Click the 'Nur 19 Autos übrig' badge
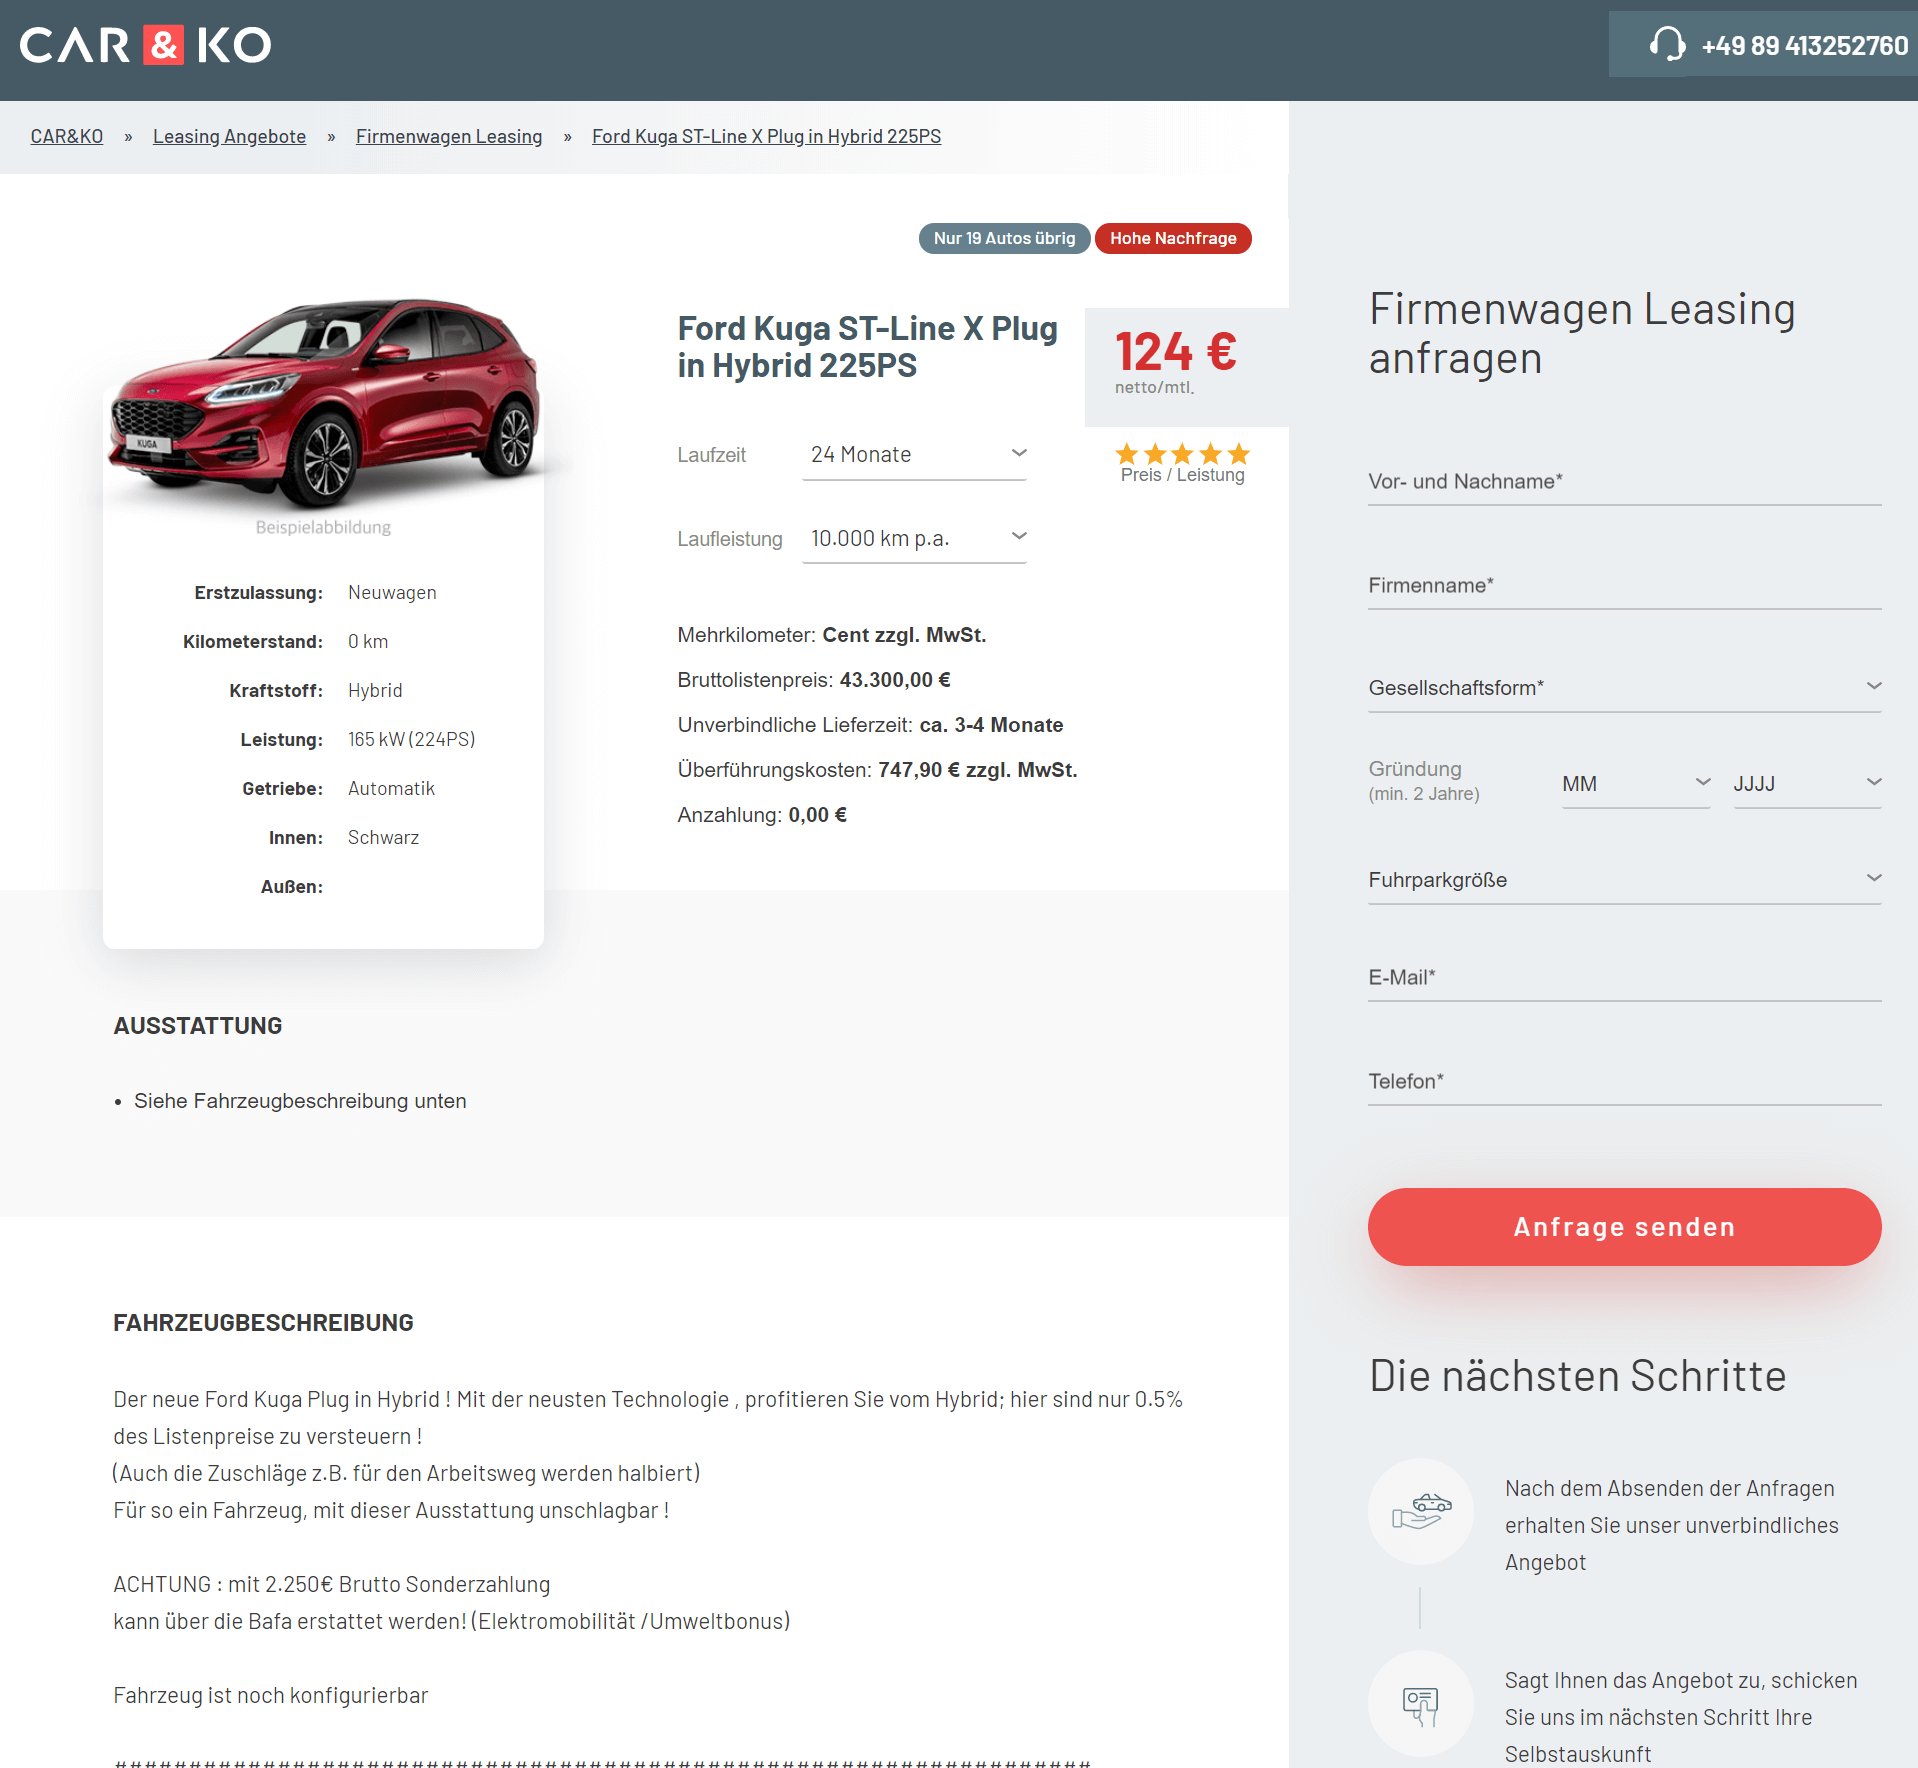1918x1768 pixels. point(1004,238)
